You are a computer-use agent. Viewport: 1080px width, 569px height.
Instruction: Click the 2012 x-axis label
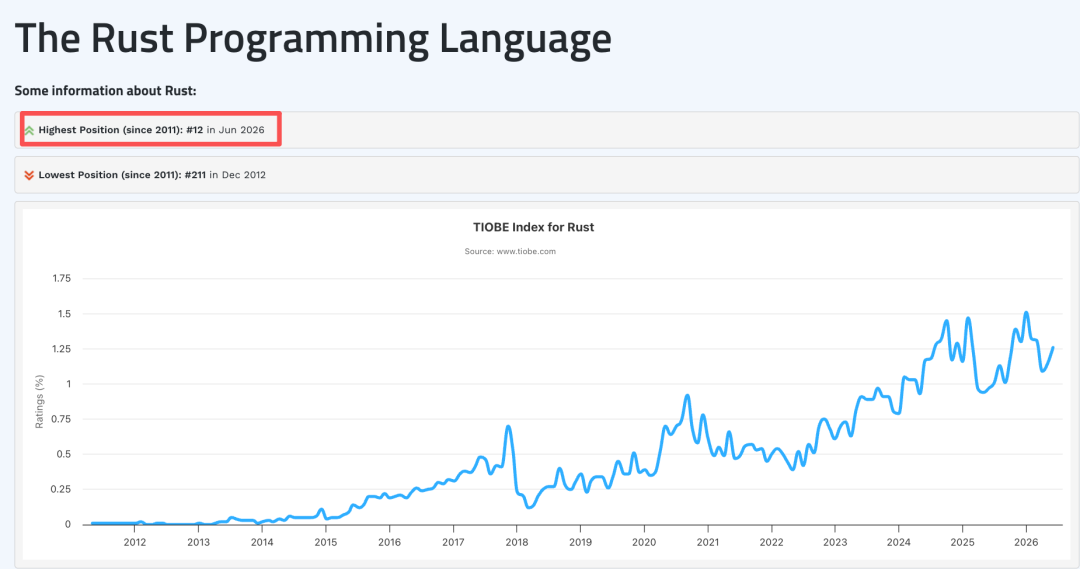coord(135,542)
